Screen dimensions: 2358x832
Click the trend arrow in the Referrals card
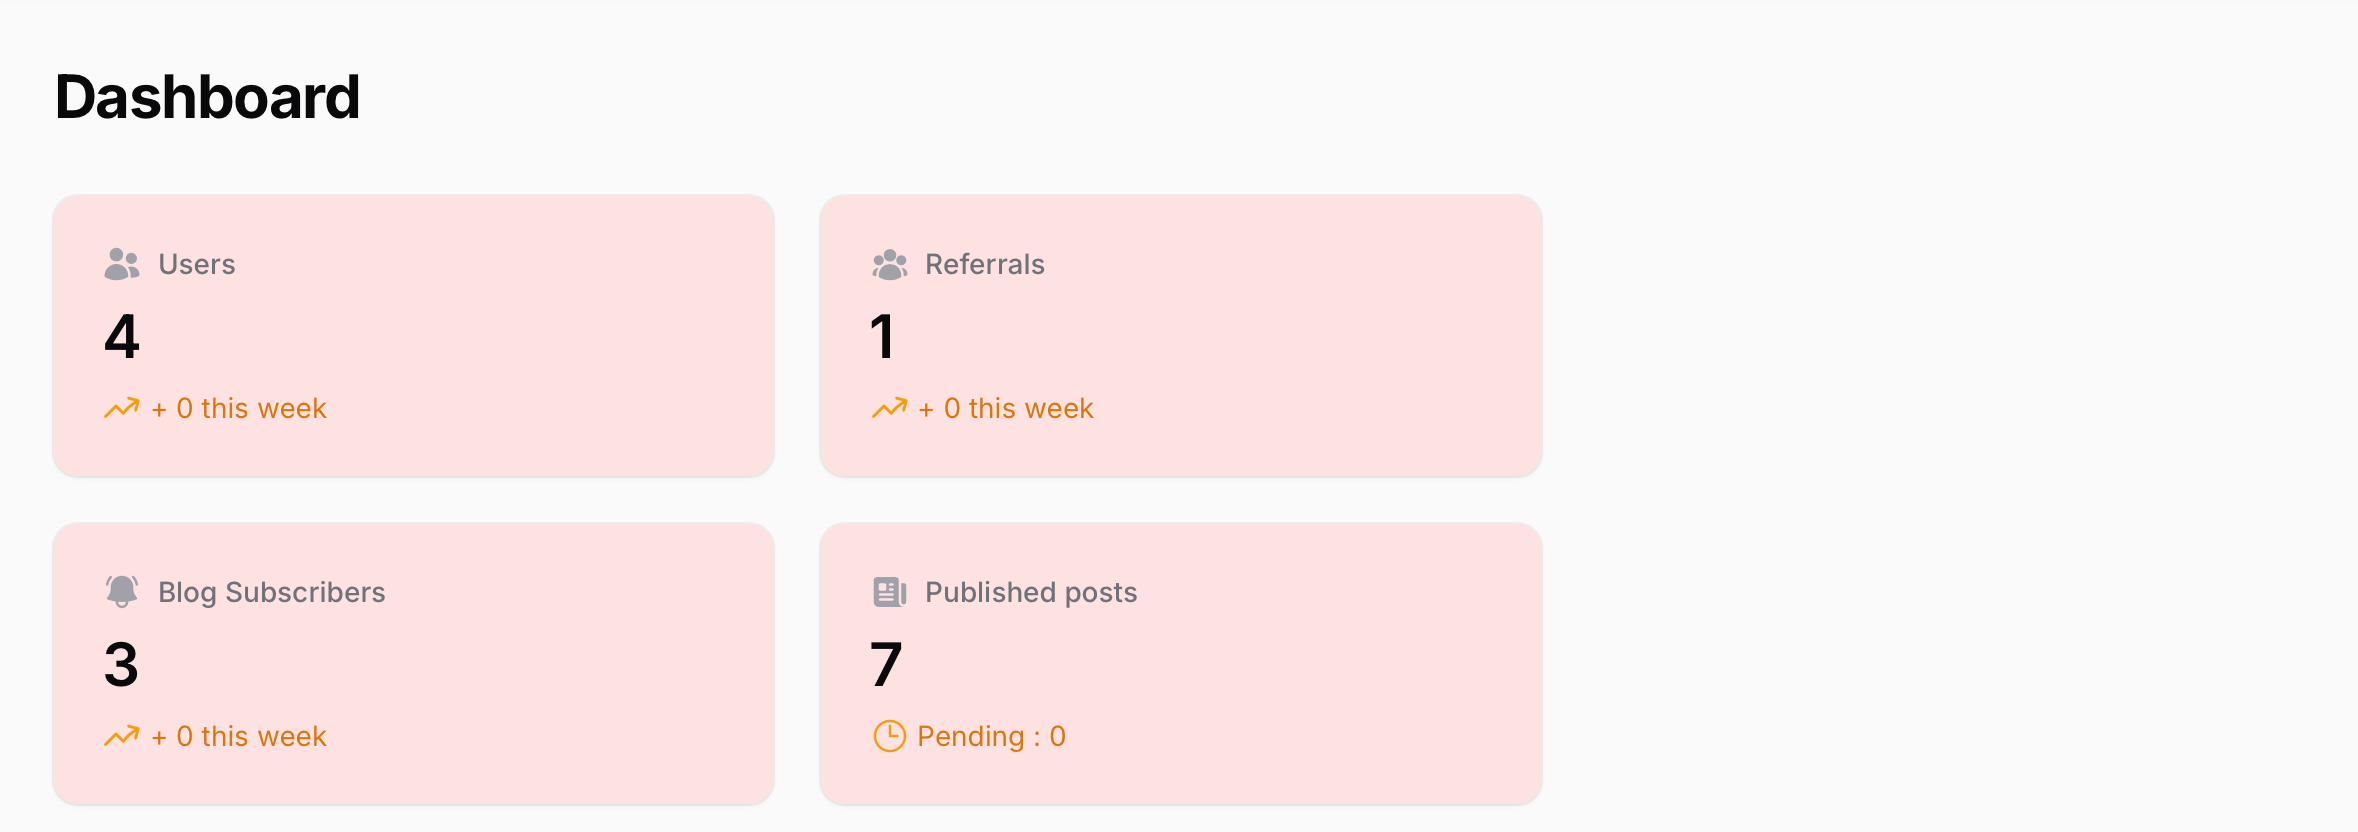tap(888, 408)
